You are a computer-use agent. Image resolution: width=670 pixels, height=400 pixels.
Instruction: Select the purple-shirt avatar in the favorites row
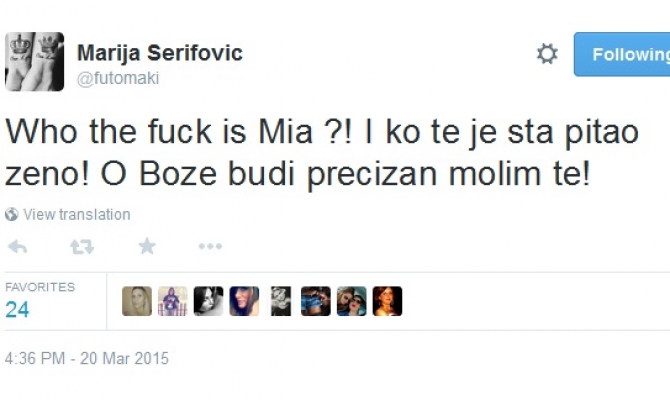pyautogui.click(x=173, y=301)
